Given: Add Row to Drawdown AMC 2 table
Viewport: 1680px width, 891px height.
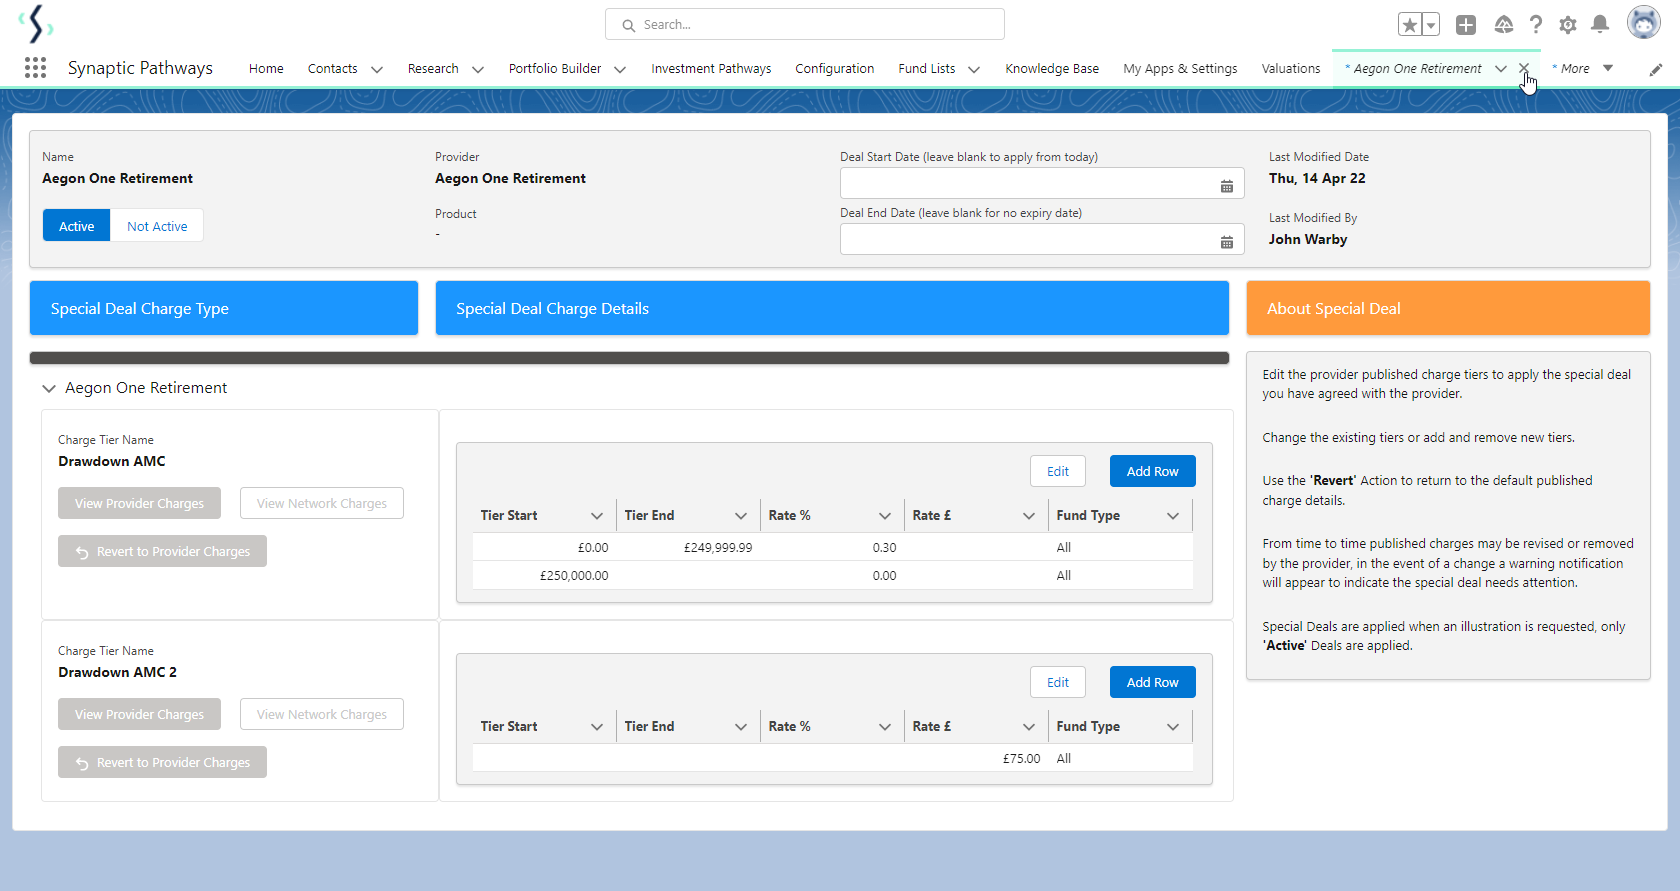Looking at the screenshot, I should tap(1153, 682).
